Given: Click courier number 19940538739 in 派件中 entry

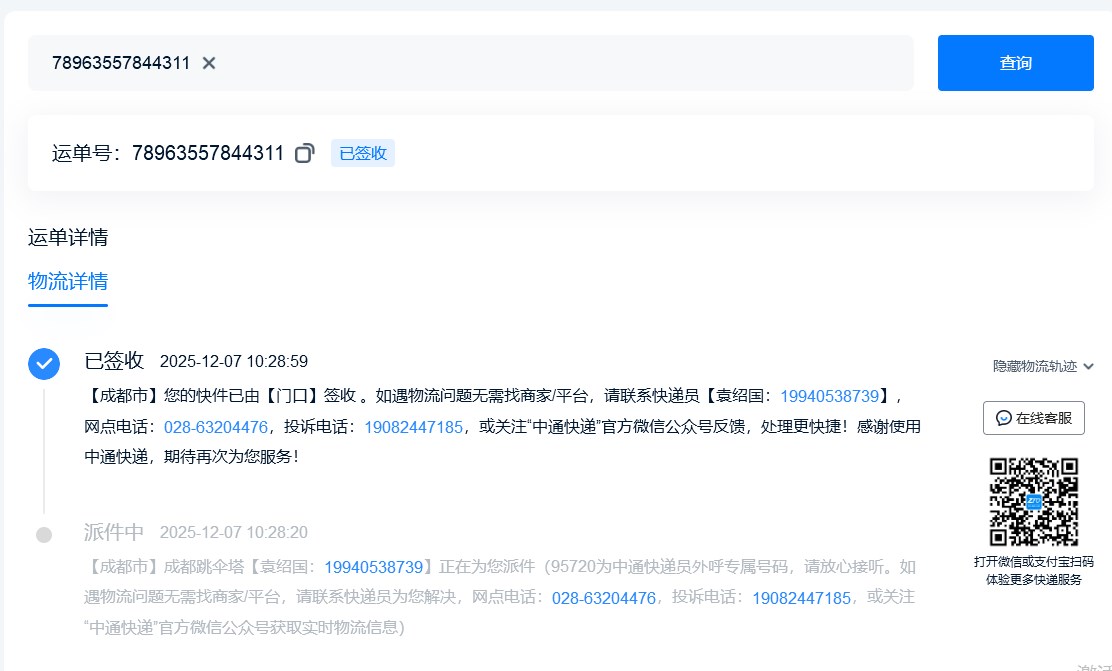Looking at the screenshot, I should coord(373,567).
